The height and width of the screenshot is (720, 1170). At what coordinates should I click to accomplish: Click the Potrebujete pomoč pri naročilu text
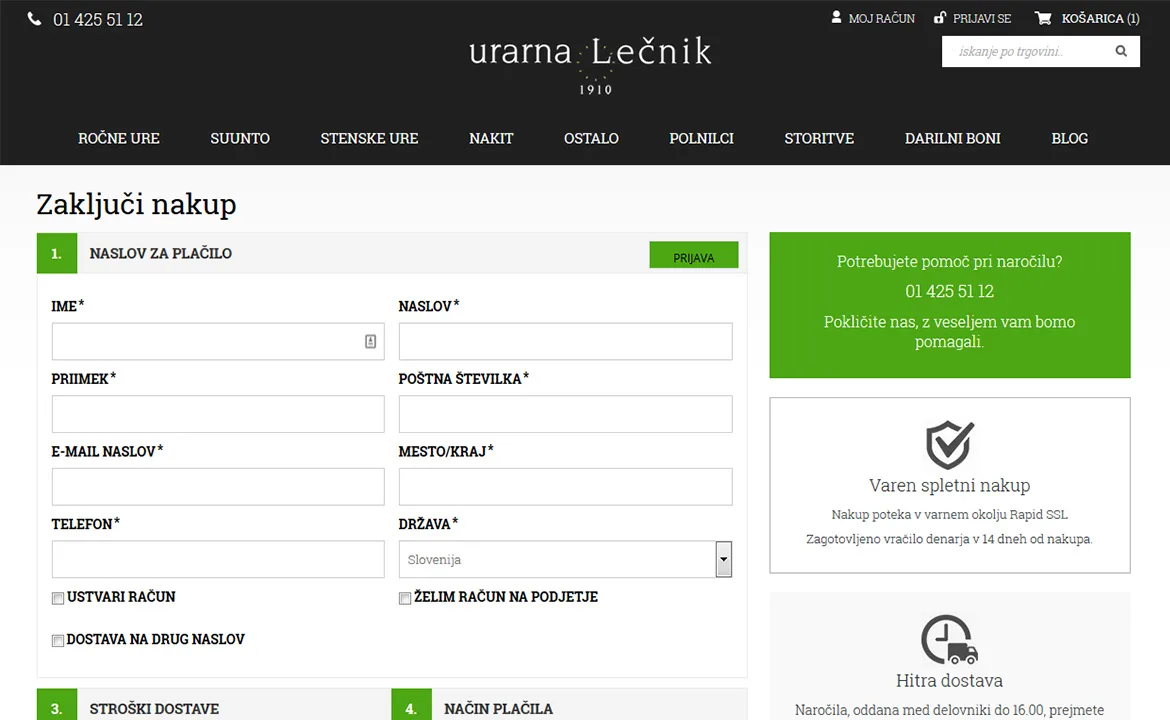(x=949, y=261)
